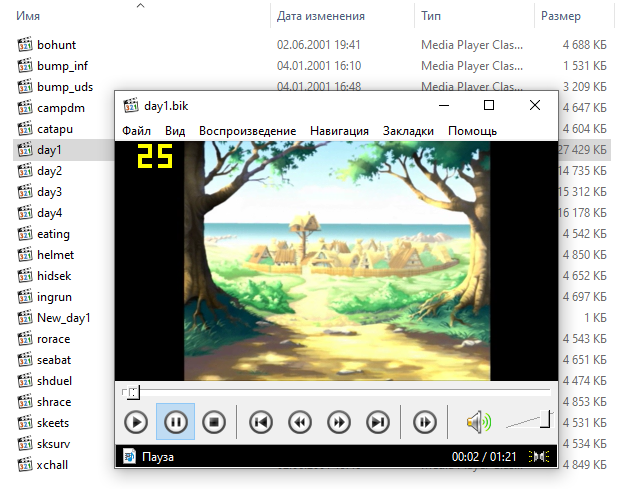Screen dimensions: 621x489
Task: Click the Media Player Clas... type of bohunt
Action: tap(472, 45)
